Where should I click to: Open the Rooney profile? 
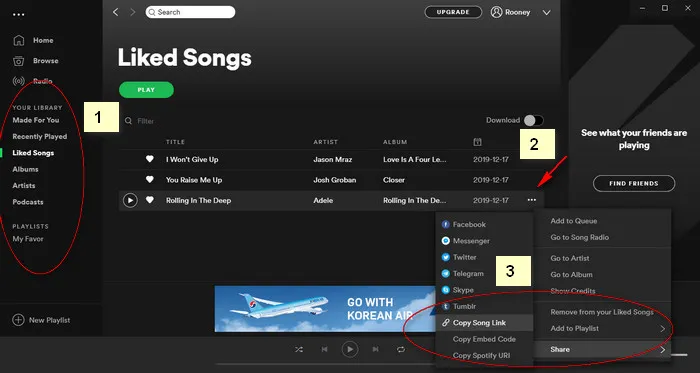point(510,12)
